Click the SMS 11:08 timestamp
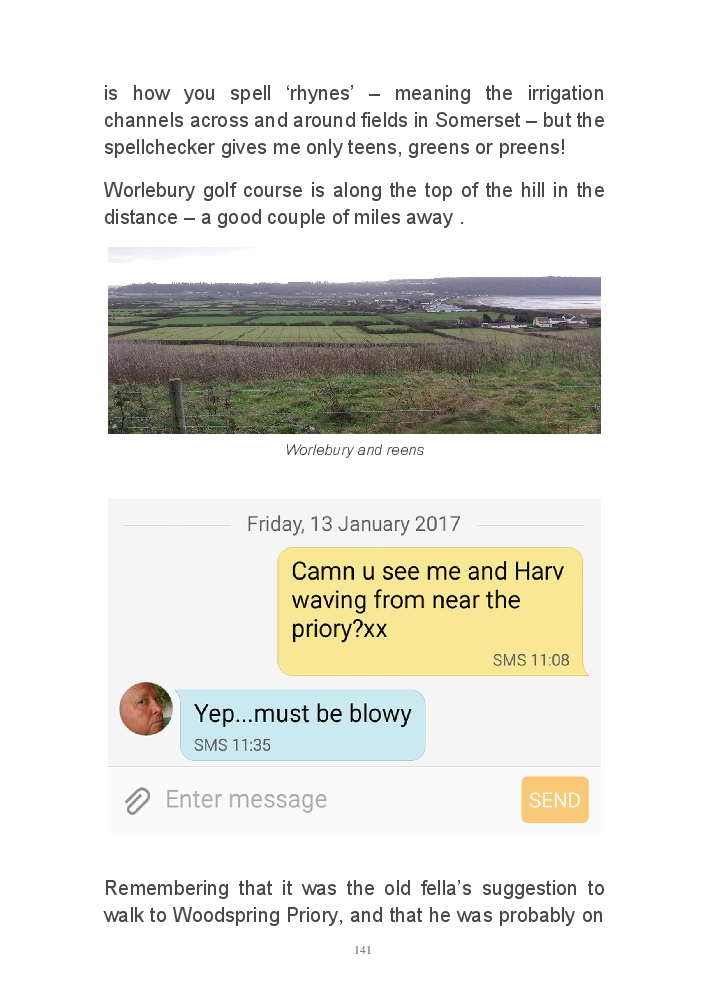This screenshot has width=709, height=992. pyautogui.click(x=531, y=660)
